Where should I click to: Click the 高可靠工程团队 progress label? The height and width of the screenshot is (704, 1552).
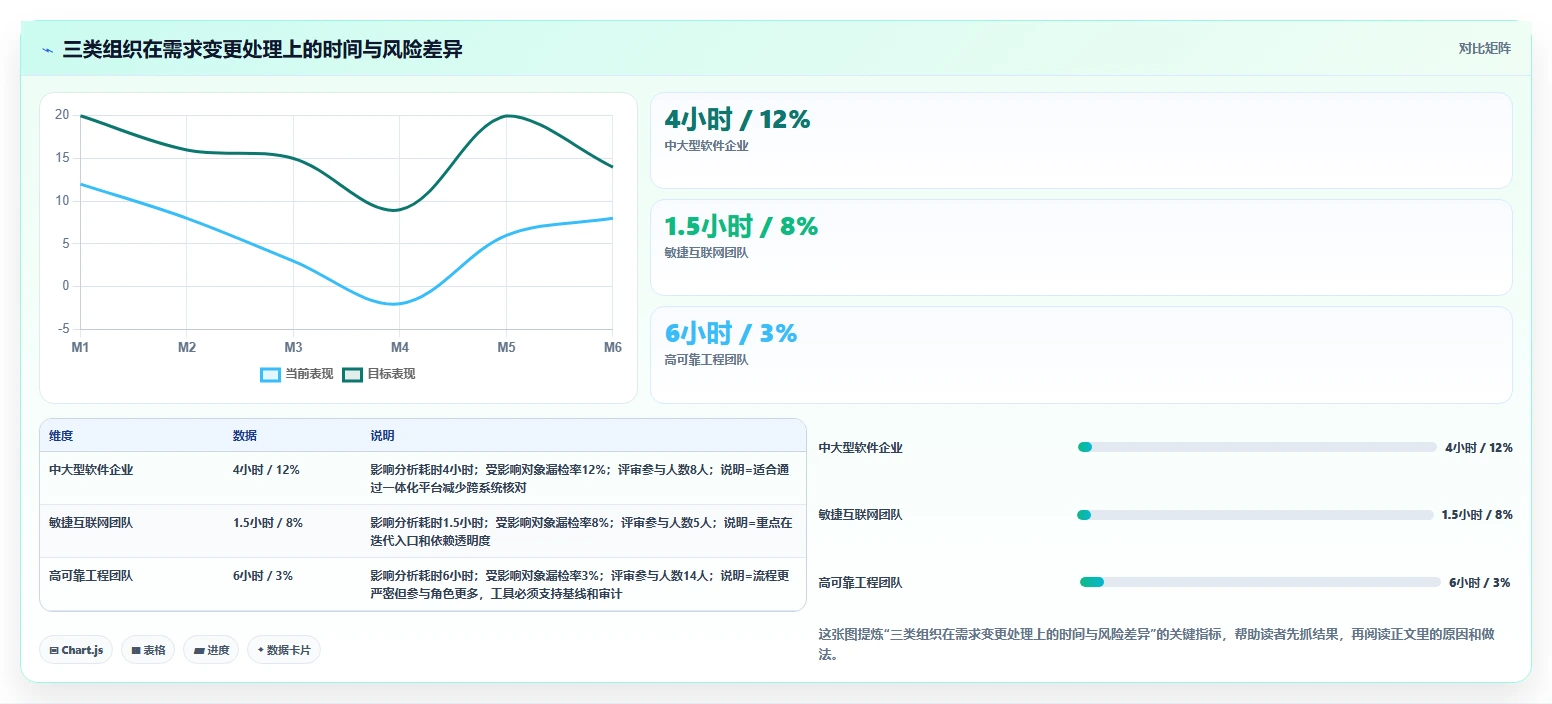[861, 583]
